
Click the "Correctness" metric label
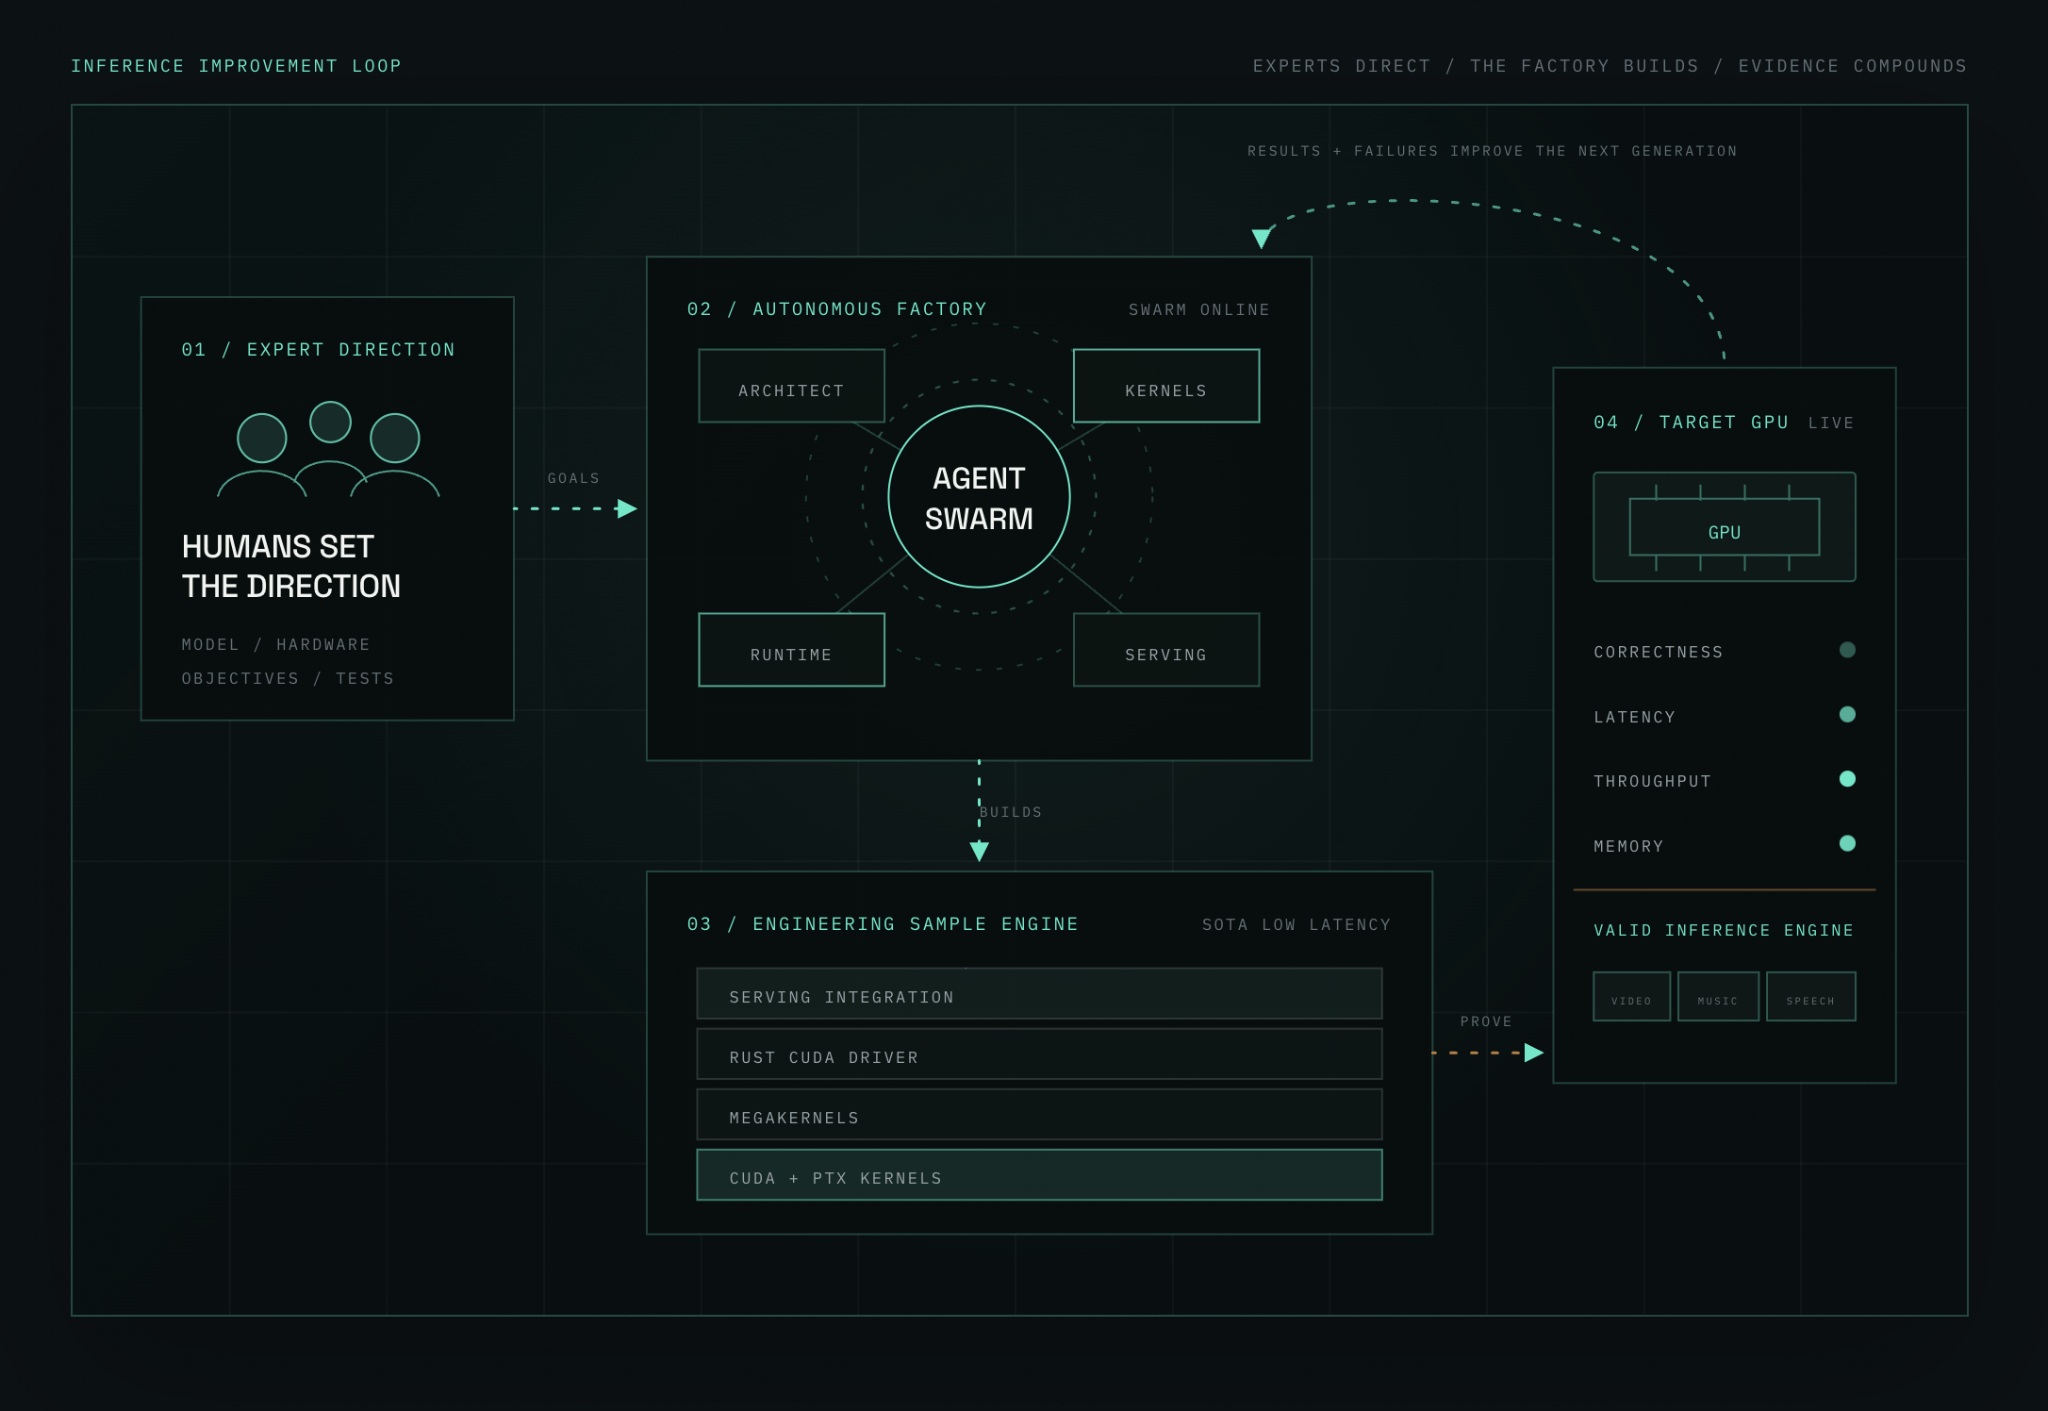tap(1658, 652)
